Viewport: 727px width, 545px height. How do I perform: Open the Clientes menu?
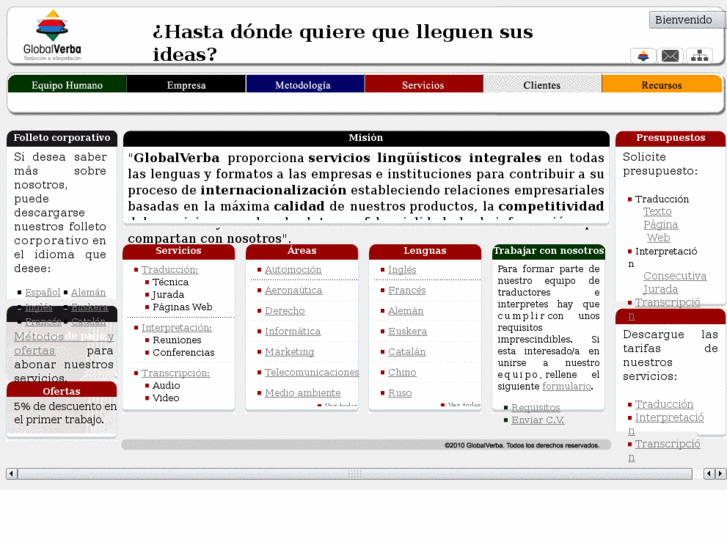[x=542, y=85]
